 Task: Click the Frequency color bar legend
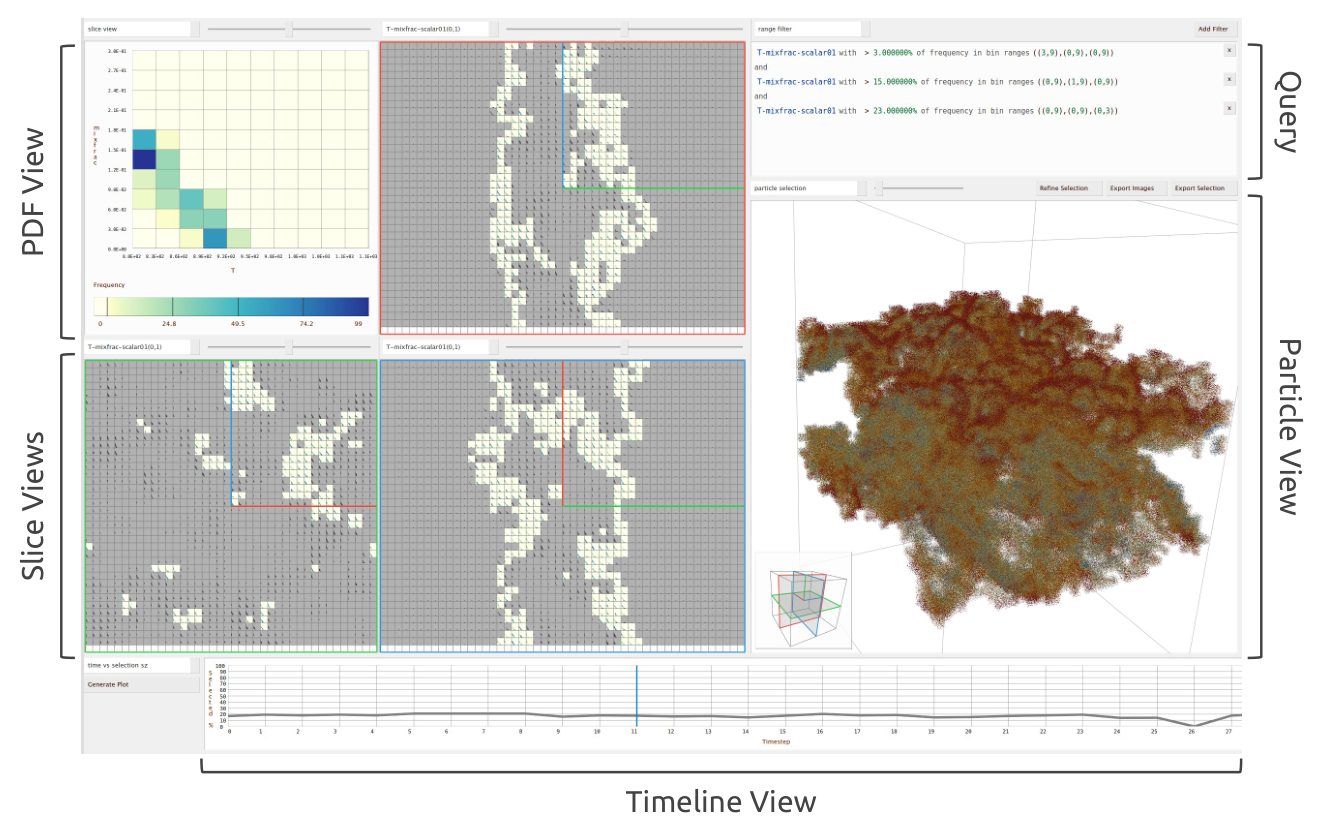point(232,307)
